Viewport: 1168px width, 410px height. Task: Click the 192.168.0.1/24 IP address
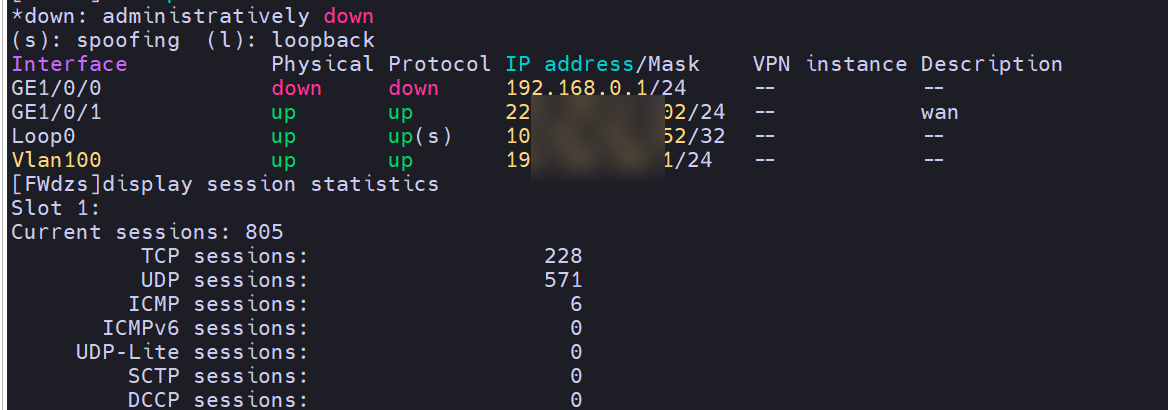point(596,89)
